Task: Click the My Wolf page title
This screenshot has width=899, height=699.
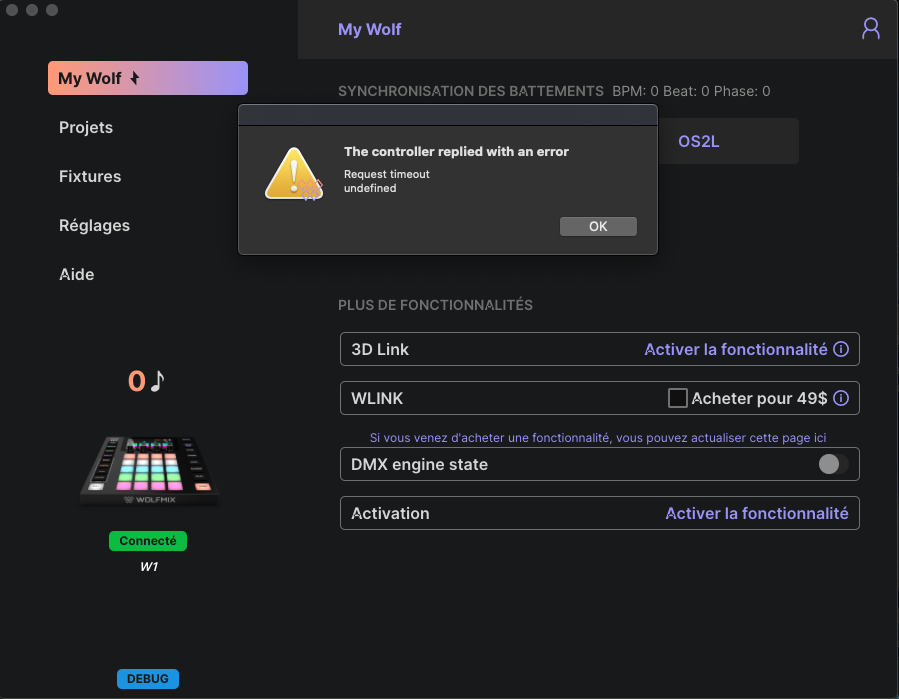Action: (370, 29)
